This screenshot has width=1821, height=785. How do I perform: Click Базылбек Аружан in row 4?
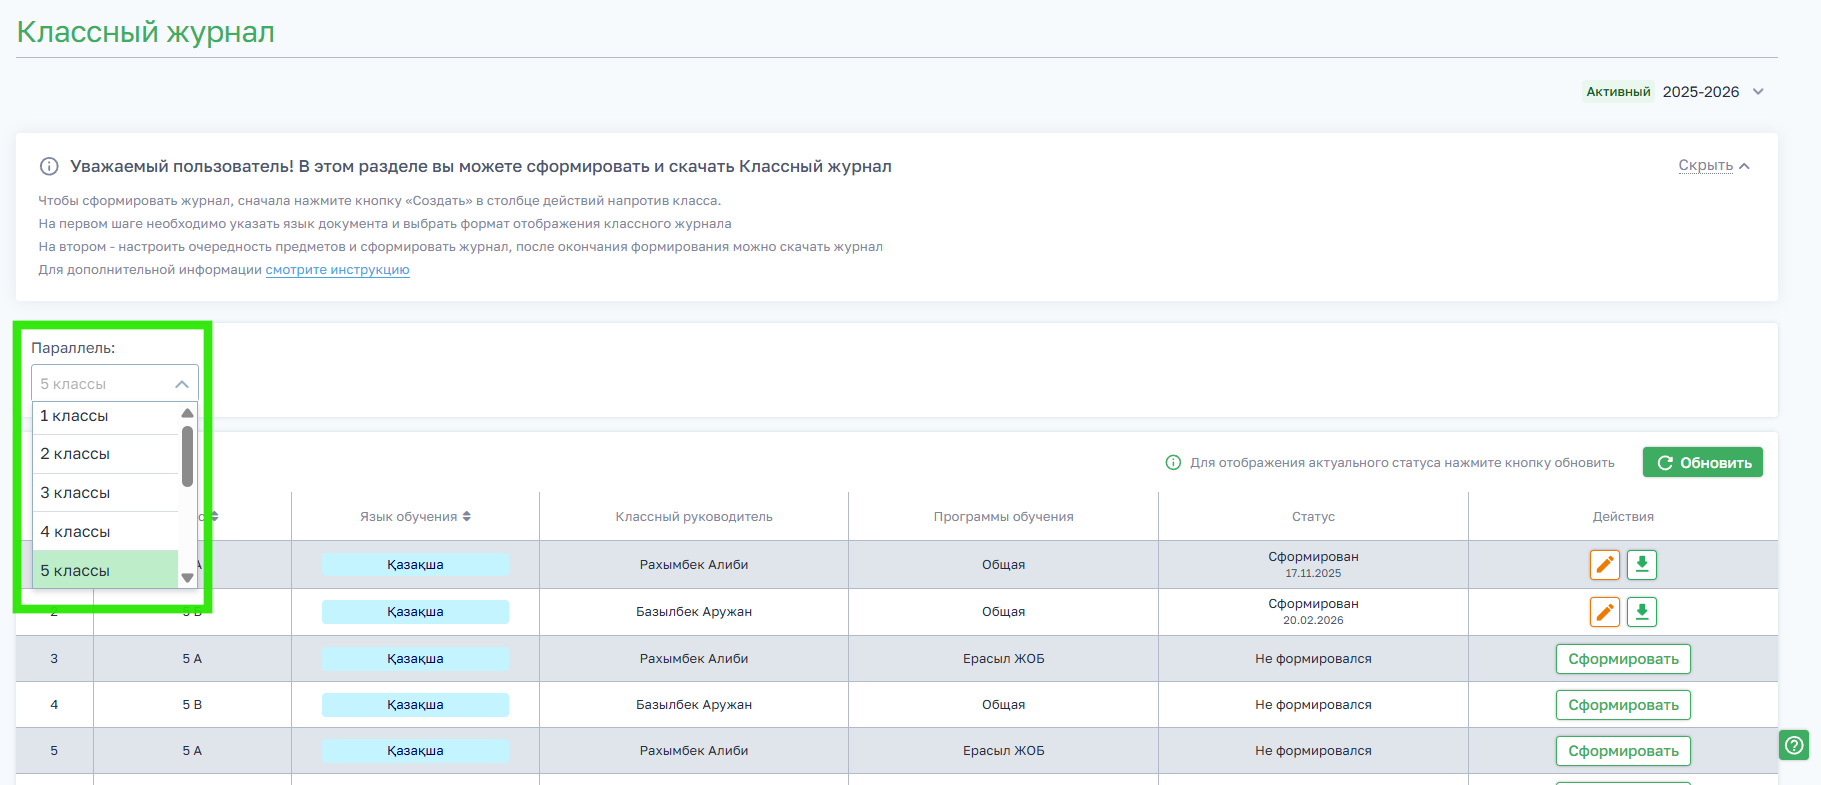point(694,705)
